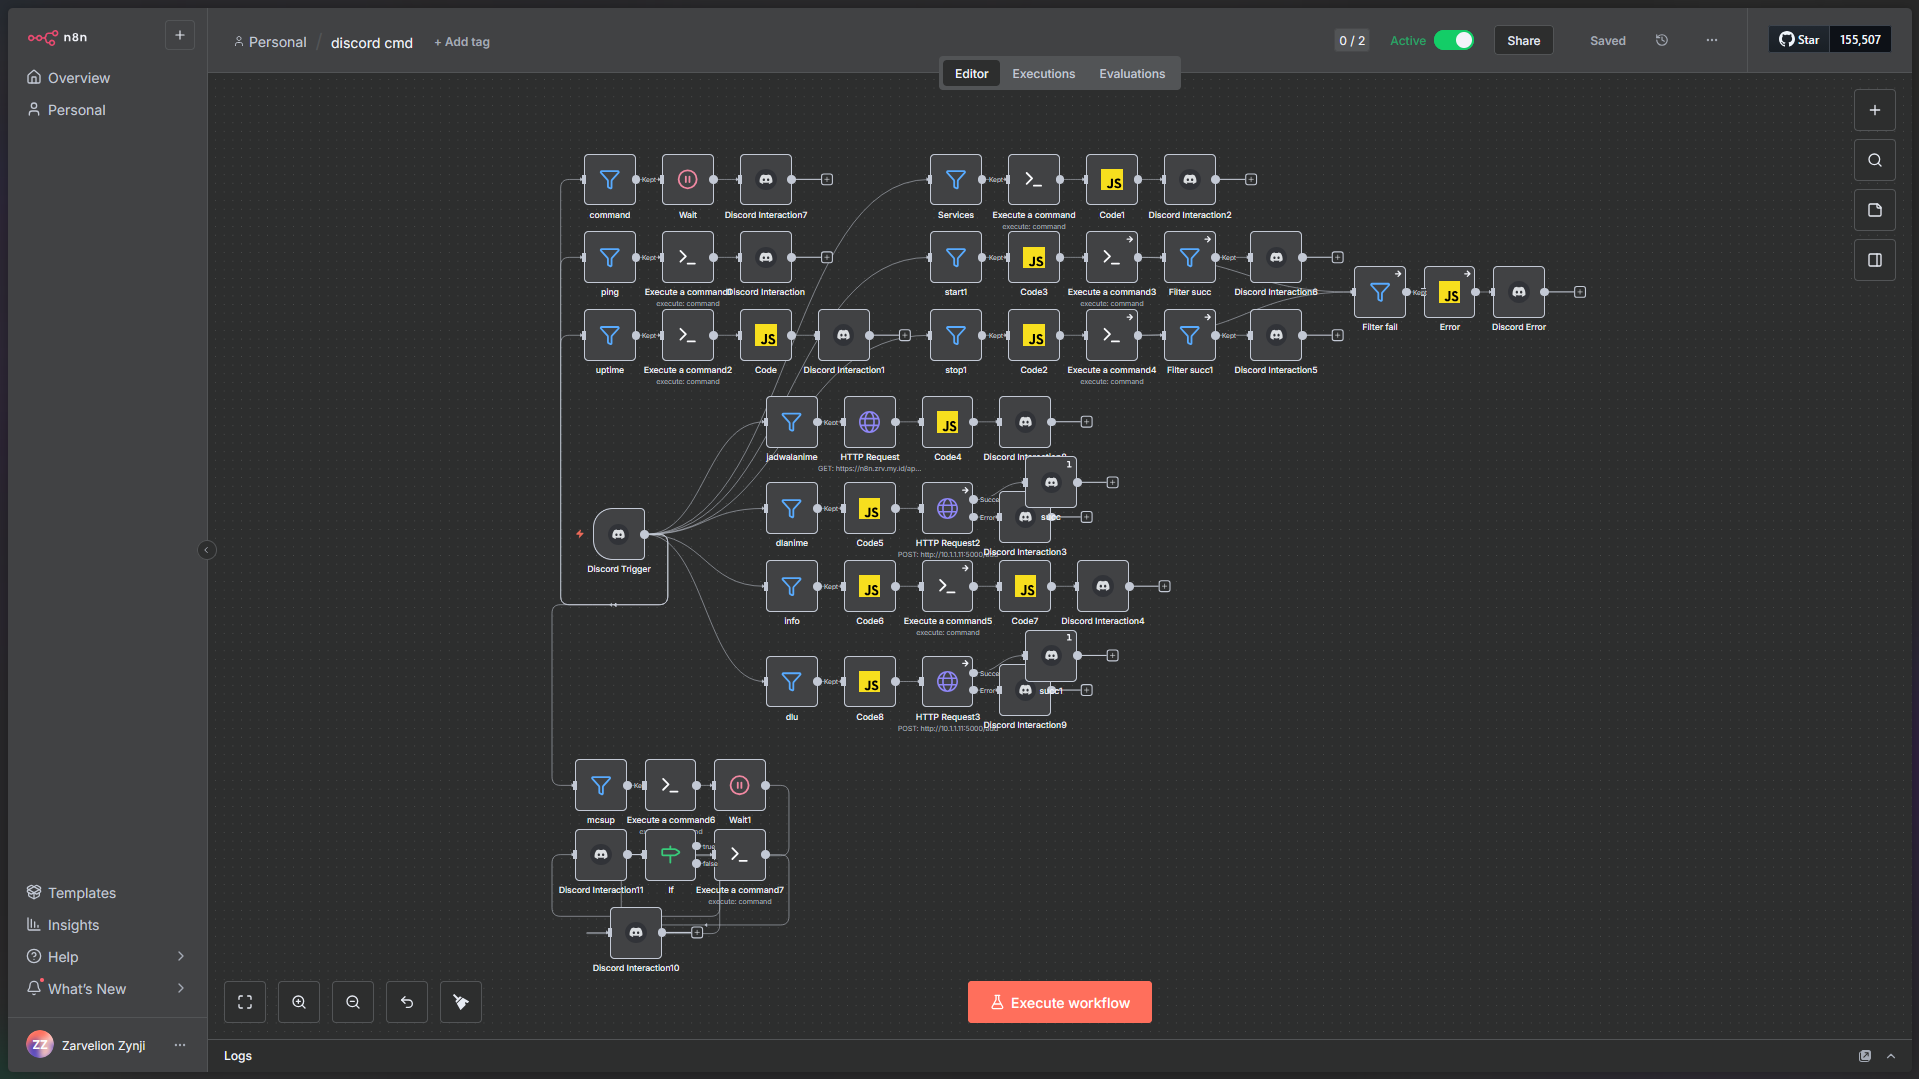
Task: Click the Execute workflow button
Action: point(1059,1002)
